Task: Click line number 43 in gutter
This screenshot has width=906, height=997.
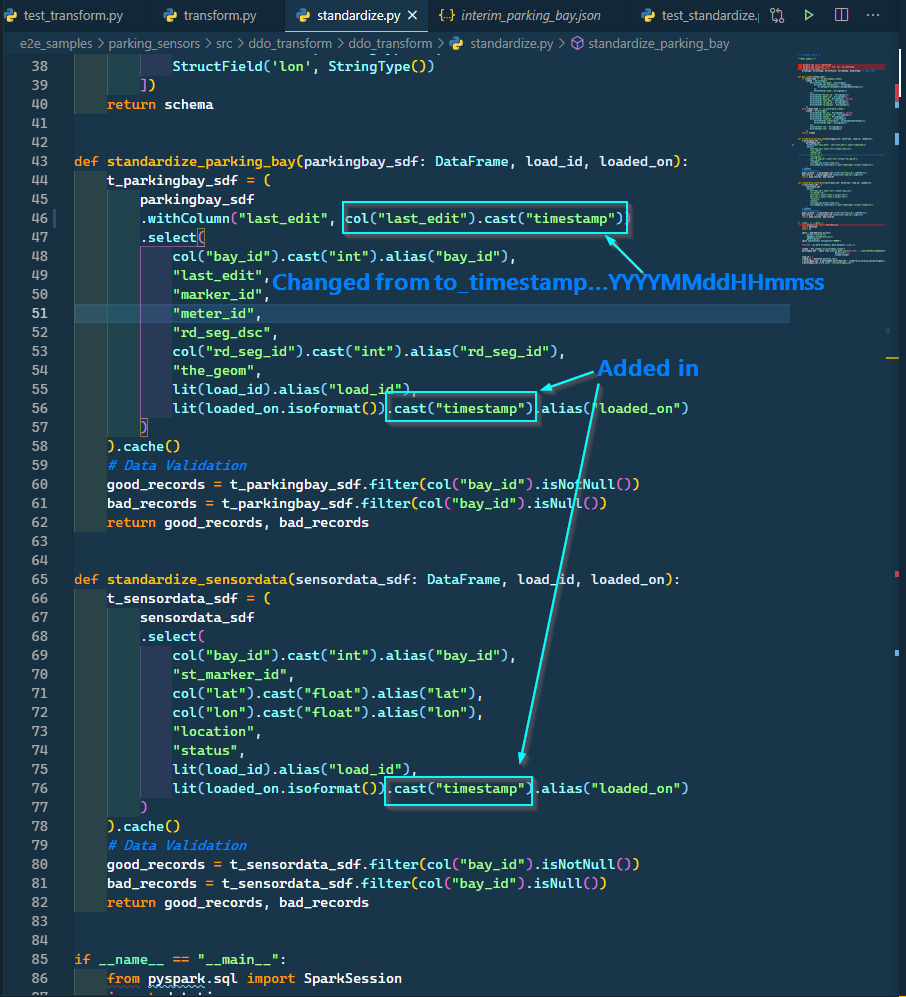Action: point(39,161)
